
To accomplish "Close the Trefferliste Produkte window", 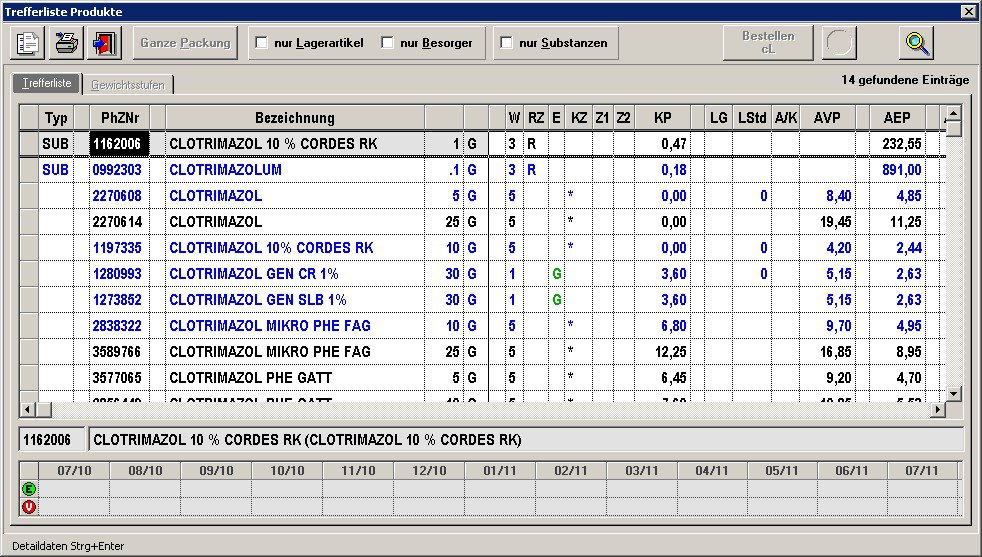I will point(967,11).
